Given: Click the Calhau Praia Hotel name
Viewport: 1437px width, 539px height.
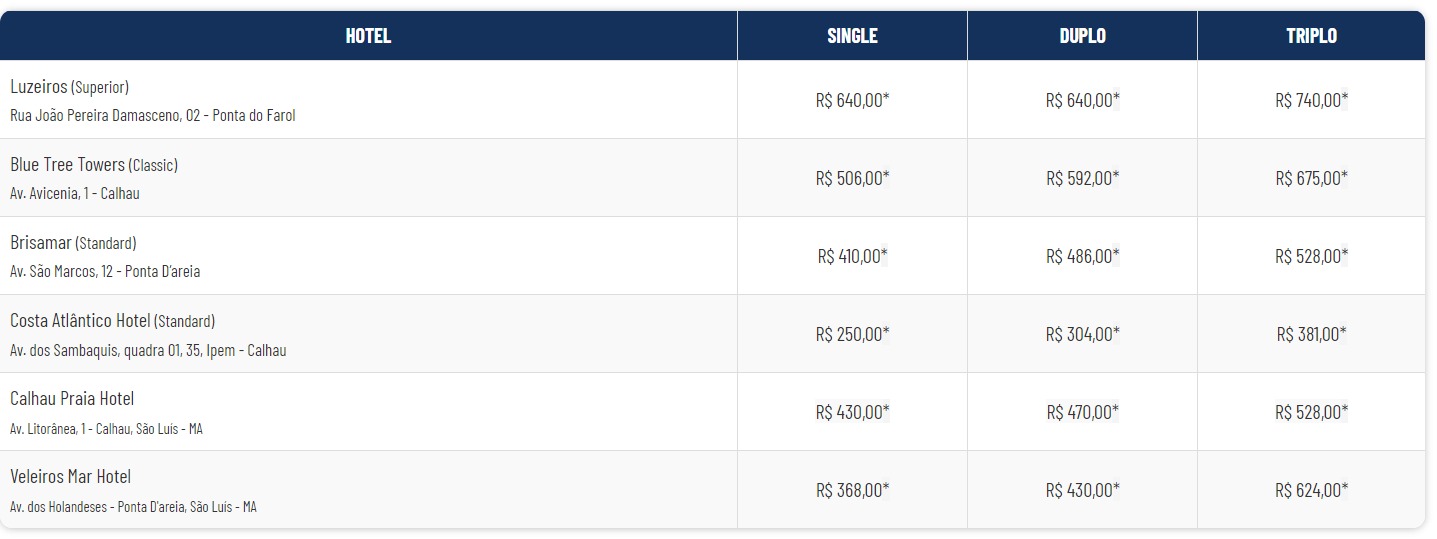Looking at the screenshot, I should click(72, 399).
